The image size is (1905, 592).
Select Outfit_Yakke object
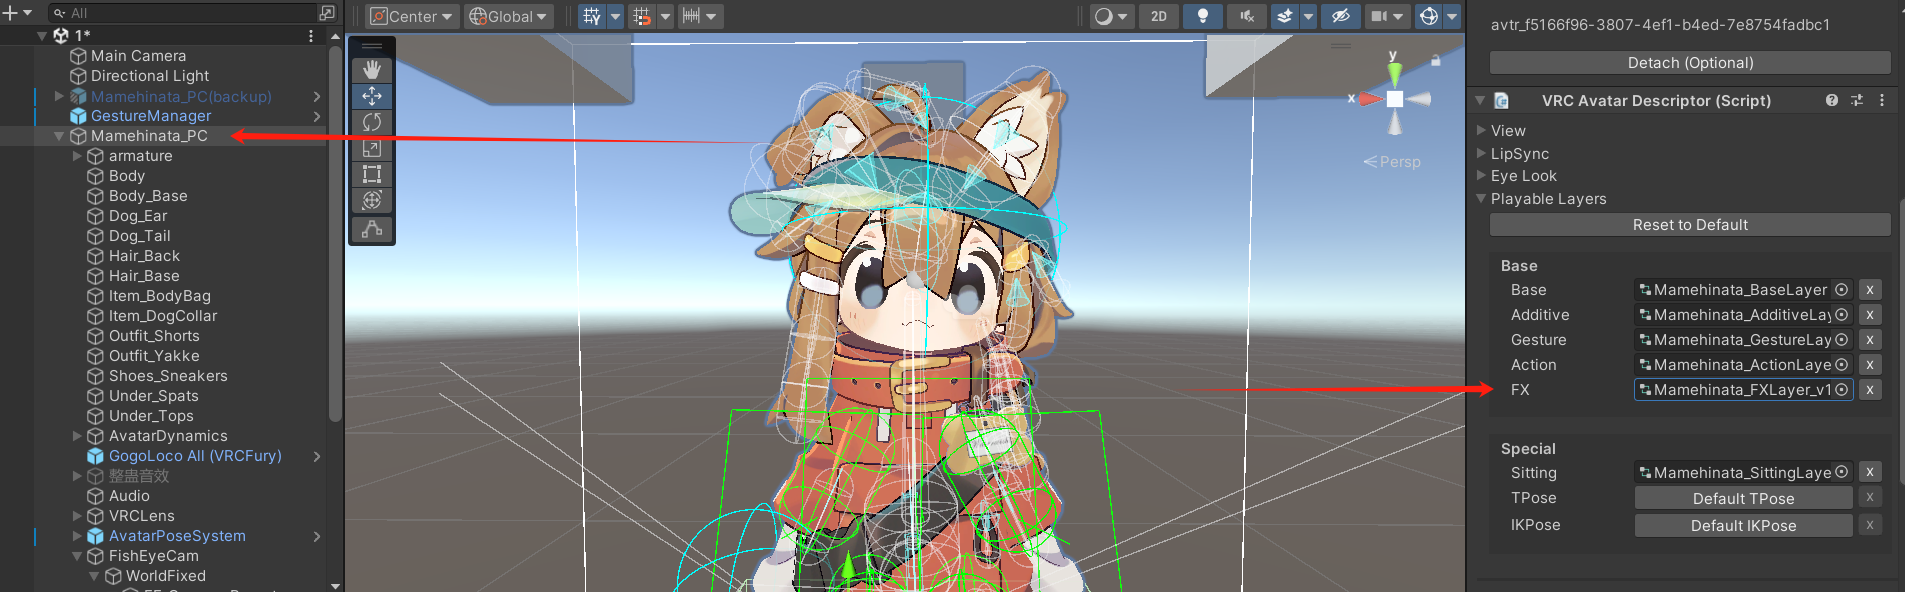154,356
